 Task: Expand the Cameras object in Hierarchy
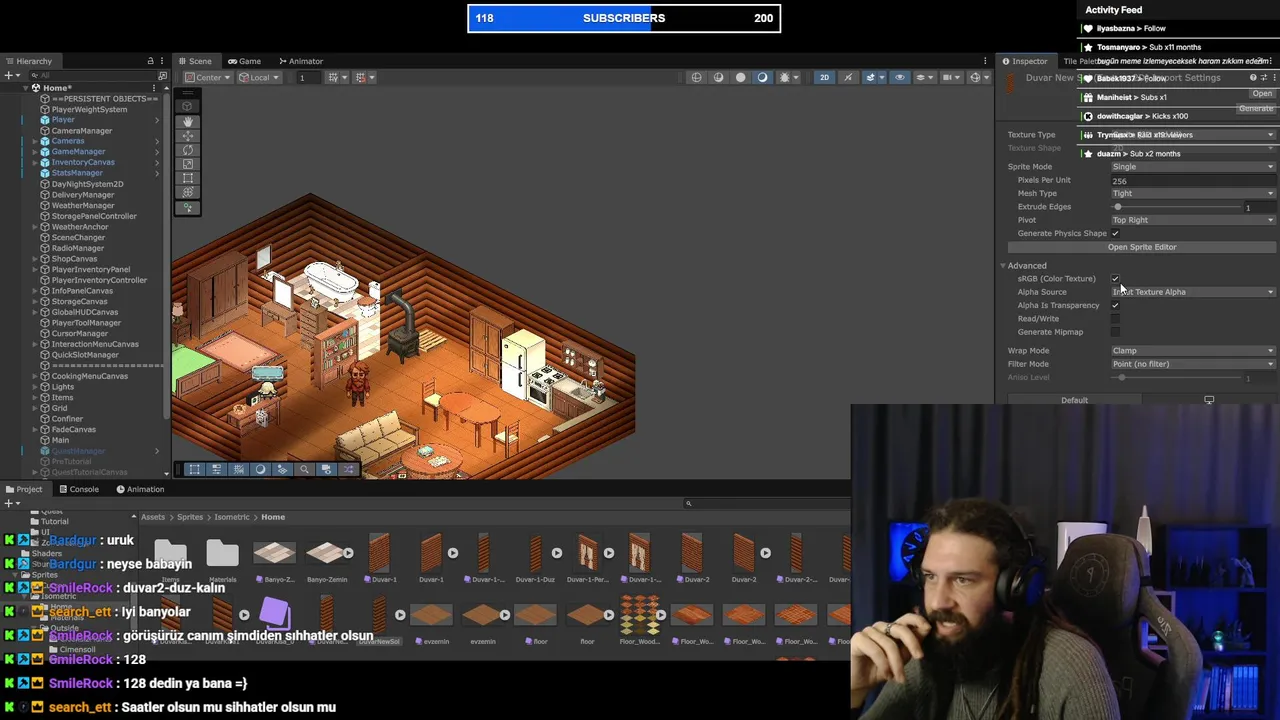pyautogui.click(x=35, y=141)
